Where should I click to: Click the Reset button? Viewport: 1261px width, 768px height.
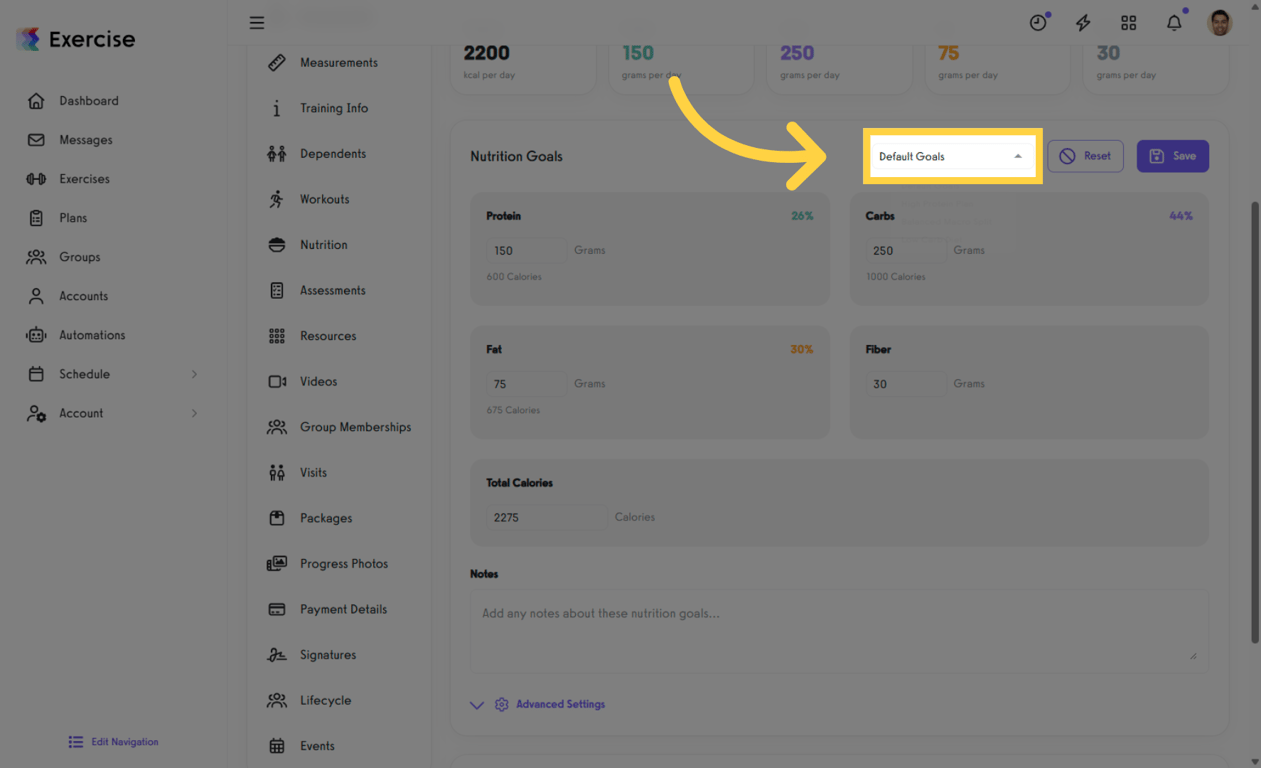1085,156
